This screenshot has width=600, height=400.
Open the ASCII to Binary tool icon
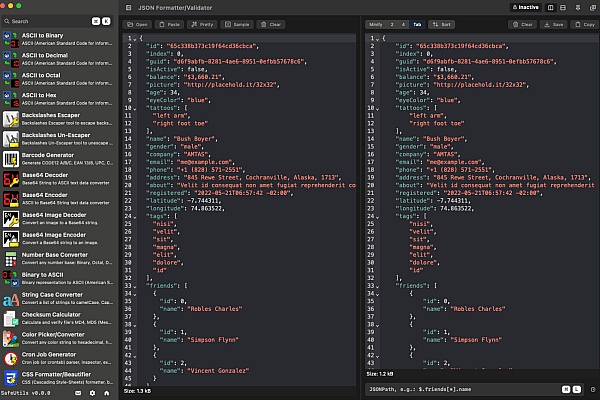coord(11,39)
